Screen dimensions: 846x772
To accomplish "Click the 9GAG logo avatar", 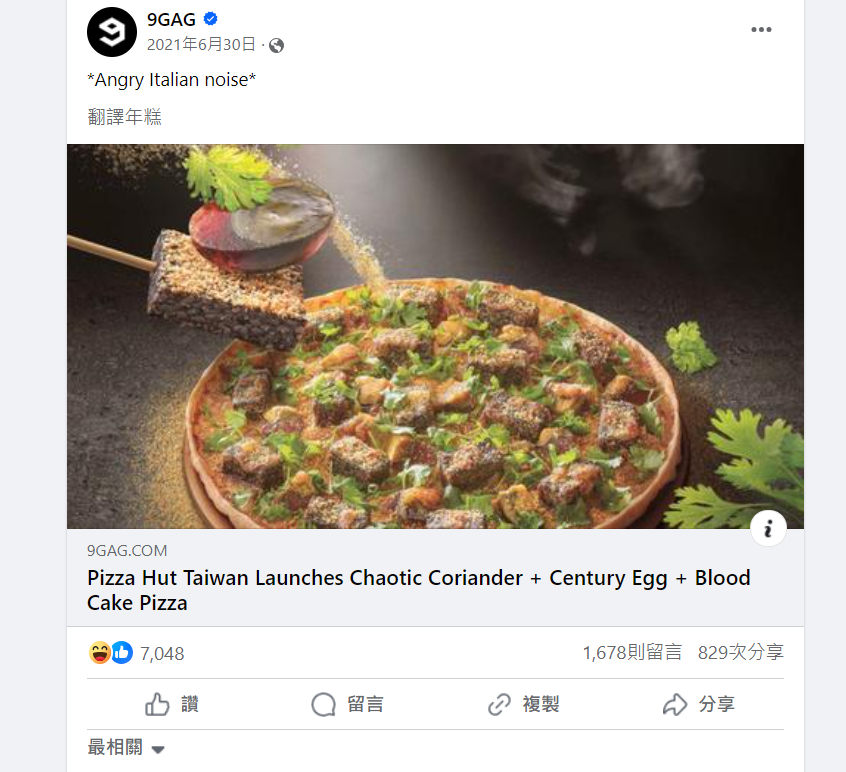I will [x=111, y=31].
